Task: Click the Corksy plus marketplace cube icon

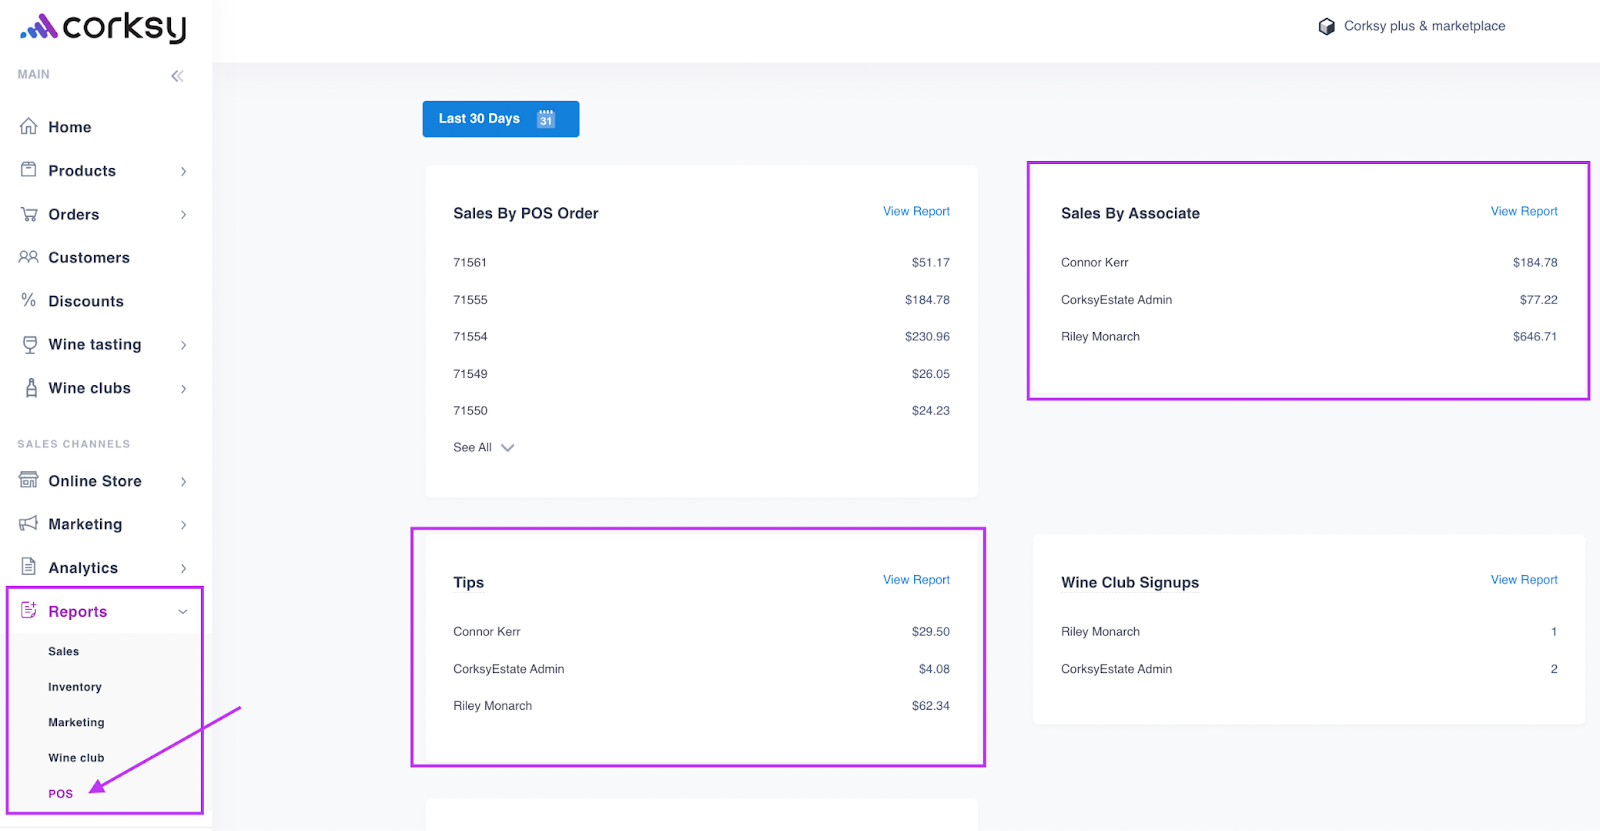Action: click(x=1326, y=27)
